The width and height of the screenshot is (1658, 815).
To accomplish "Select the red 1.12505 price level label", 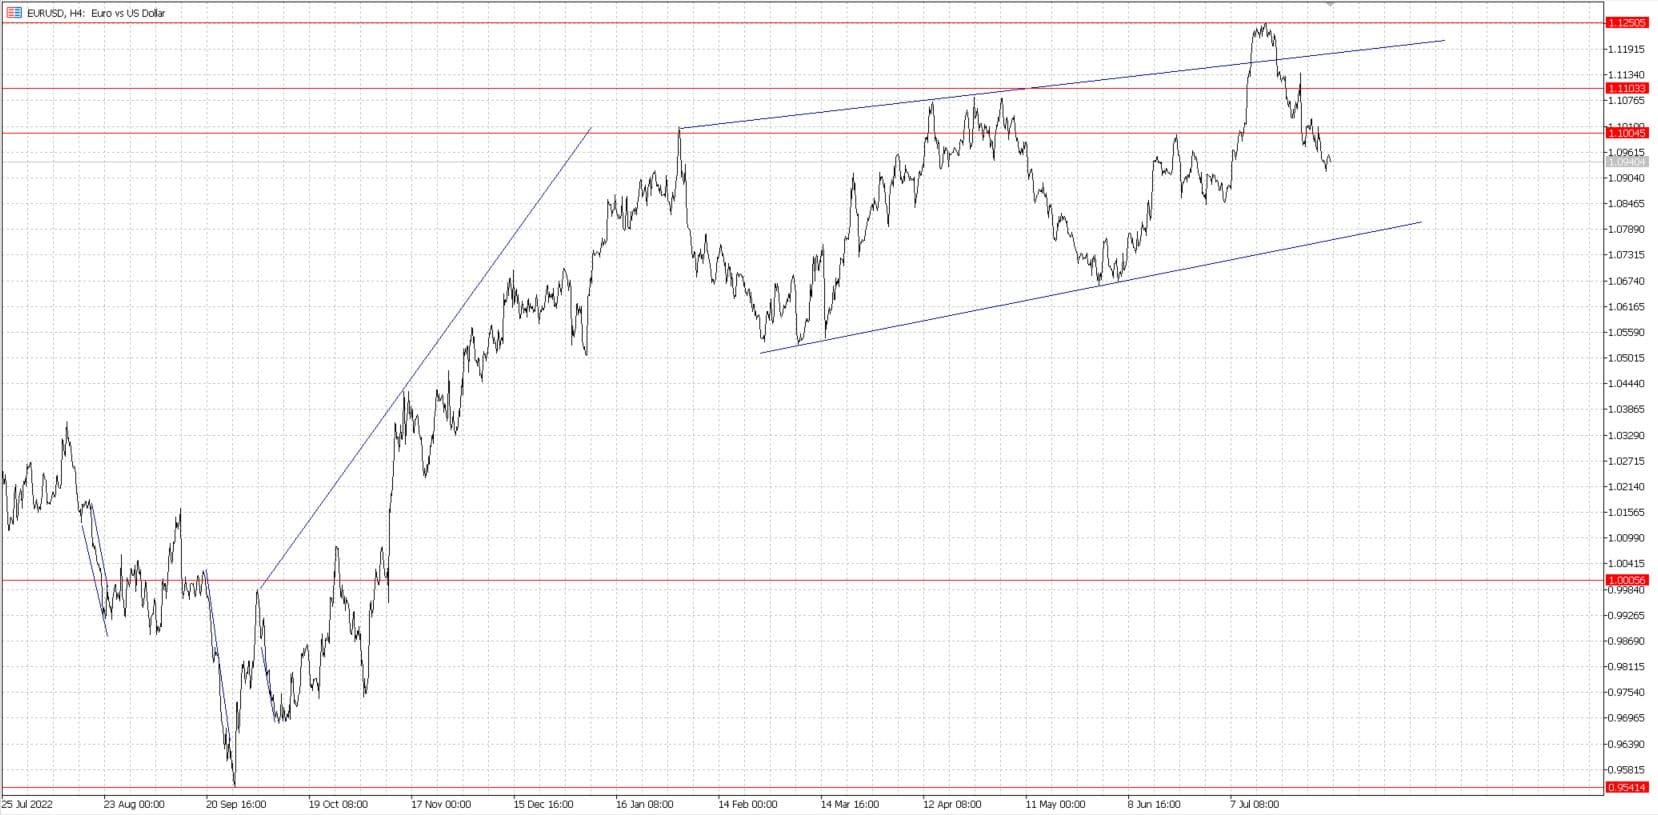I will click(x=1626, y=22).
